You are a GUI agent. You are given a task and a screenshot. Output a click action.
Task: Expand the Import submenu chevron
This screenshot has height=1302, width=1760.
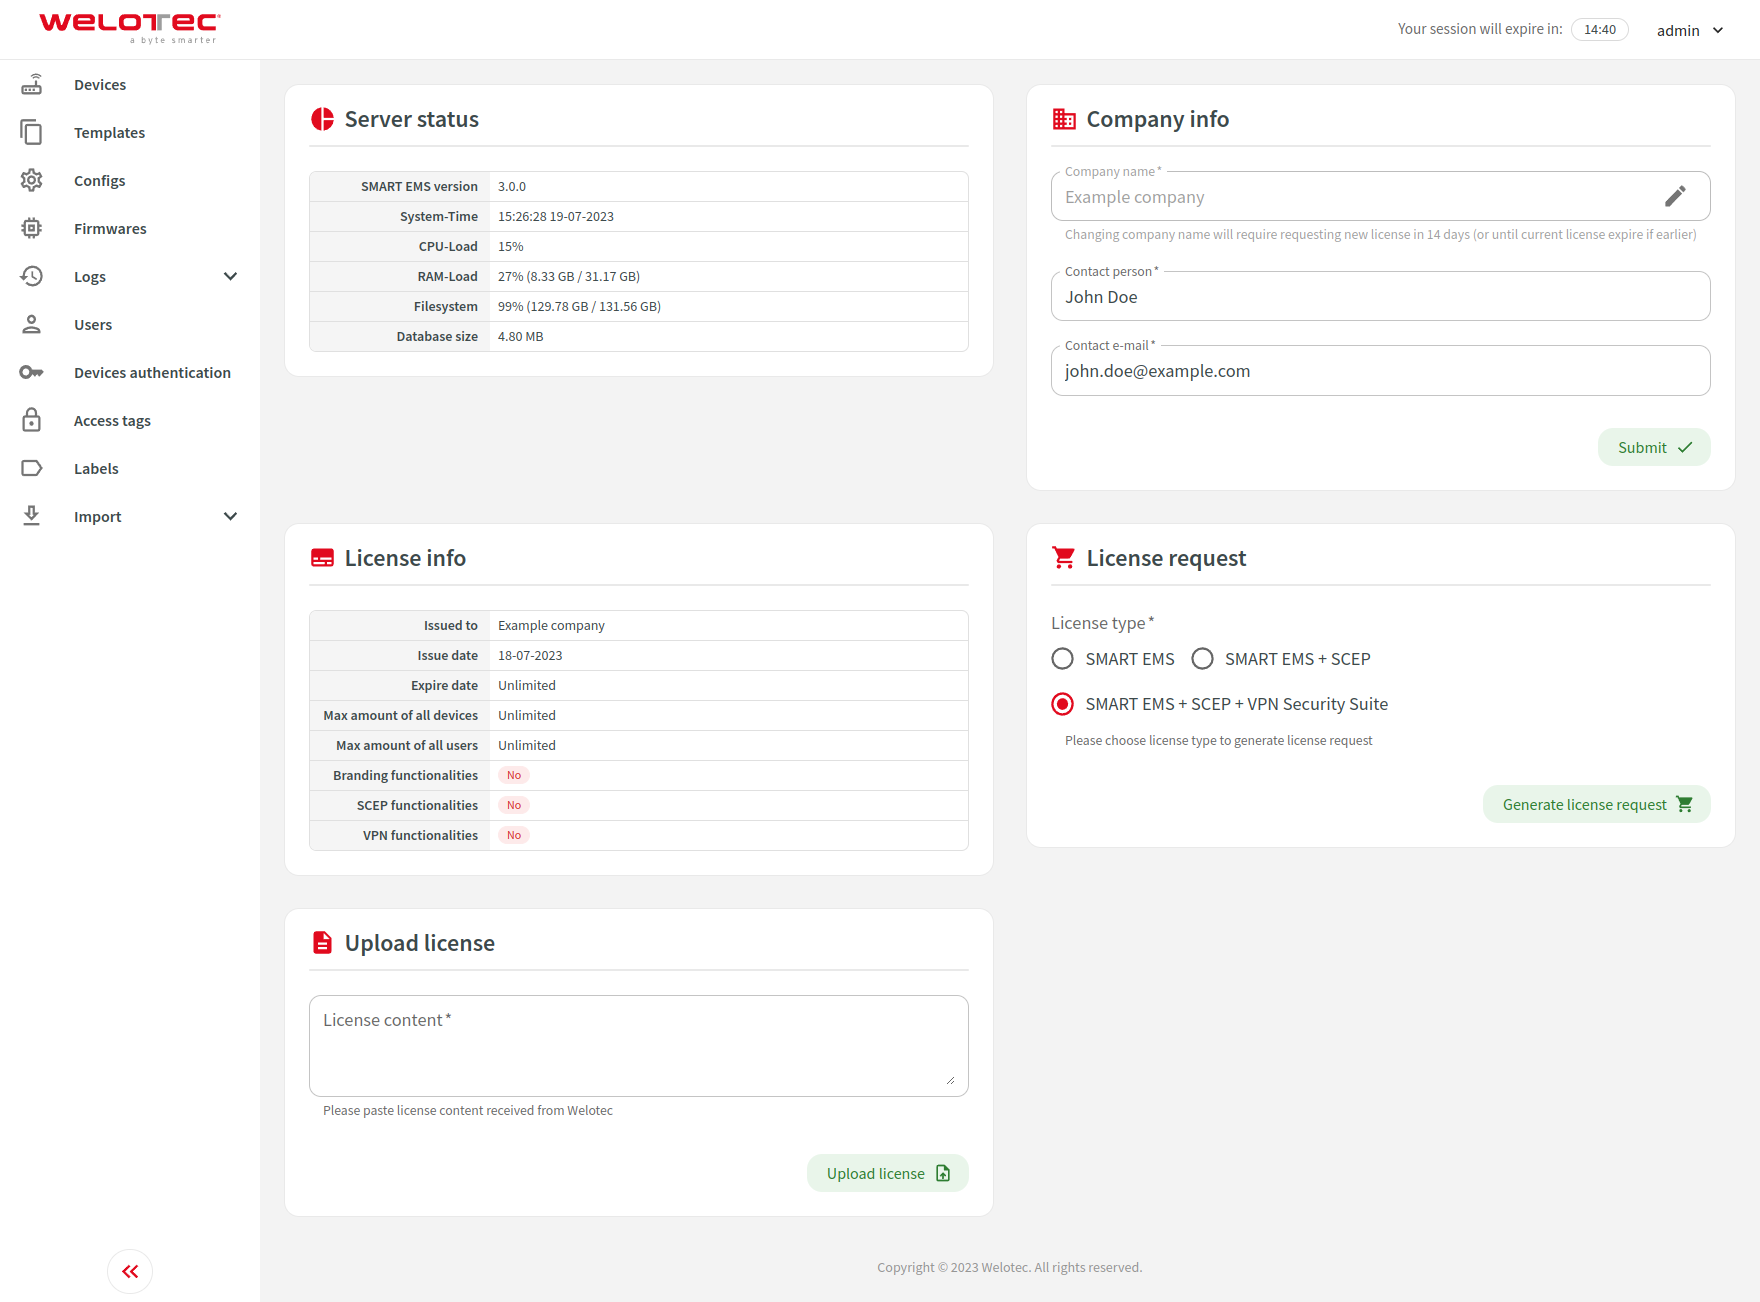[x=231, y=517]
